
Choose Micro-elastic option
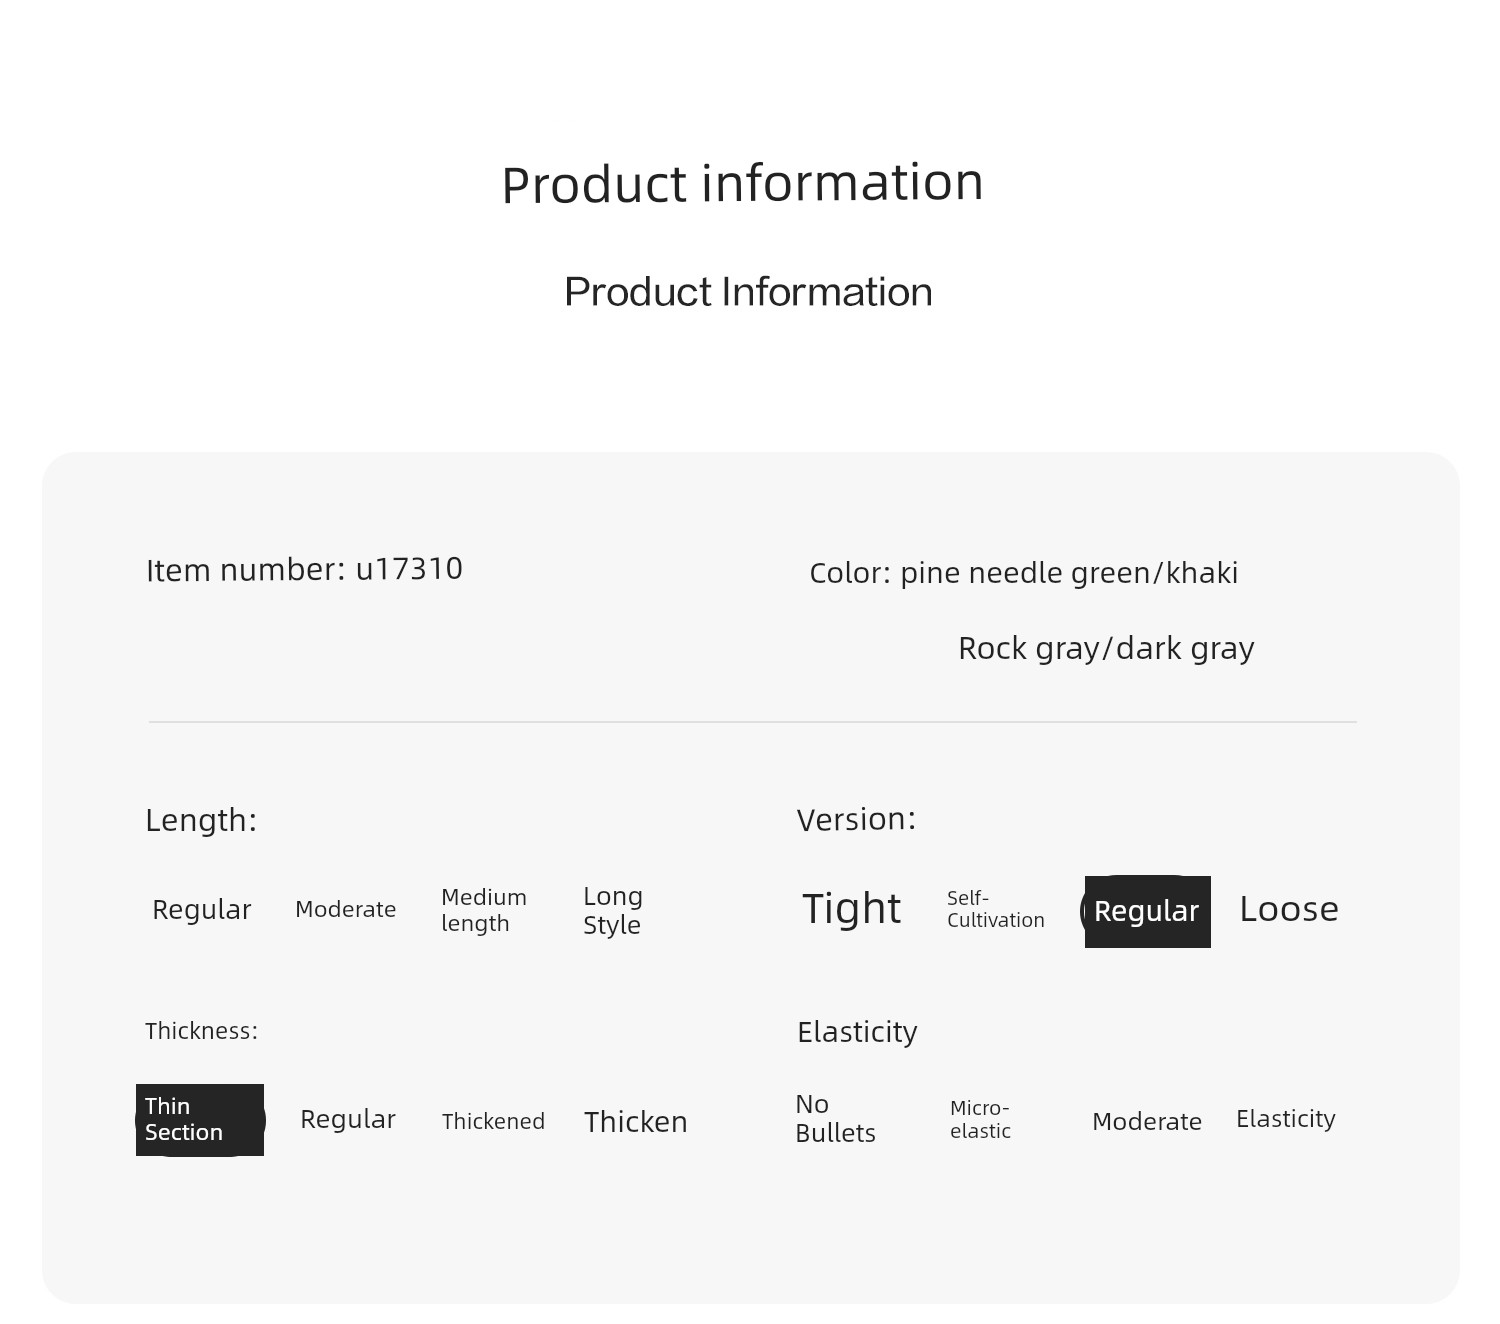point(981,1120)
